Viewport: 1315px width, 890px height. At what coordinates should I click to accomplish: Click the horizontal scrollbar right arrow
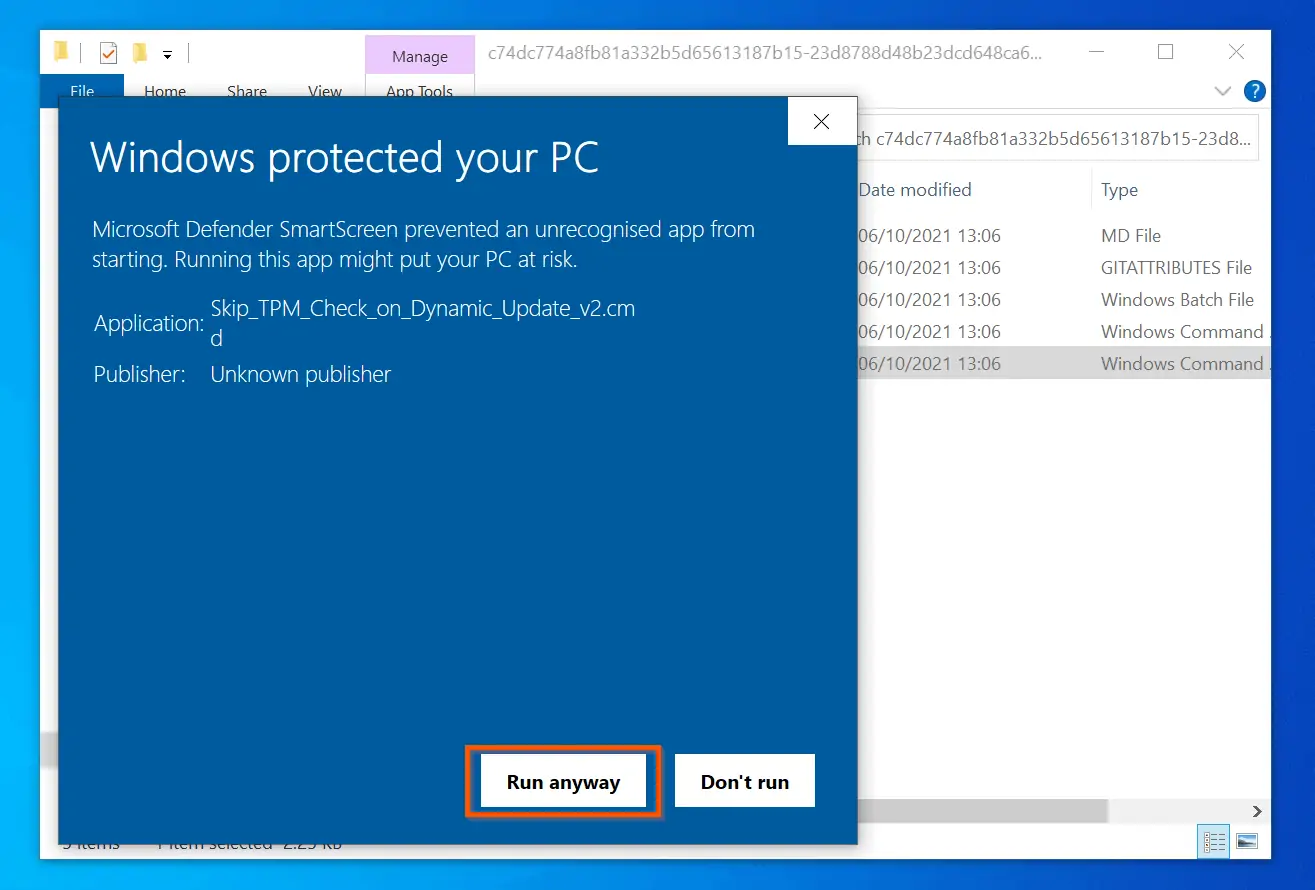1257,811
